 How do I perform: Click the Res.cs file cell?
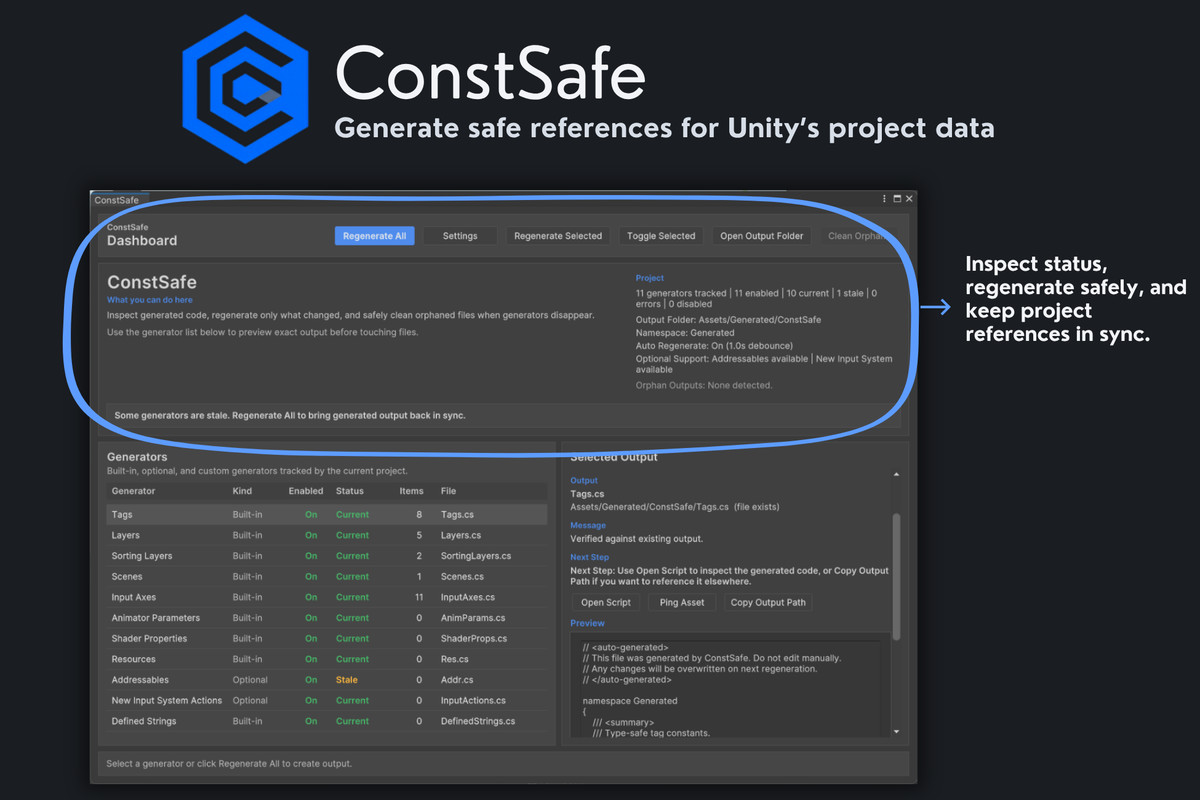tap(455, 659)
